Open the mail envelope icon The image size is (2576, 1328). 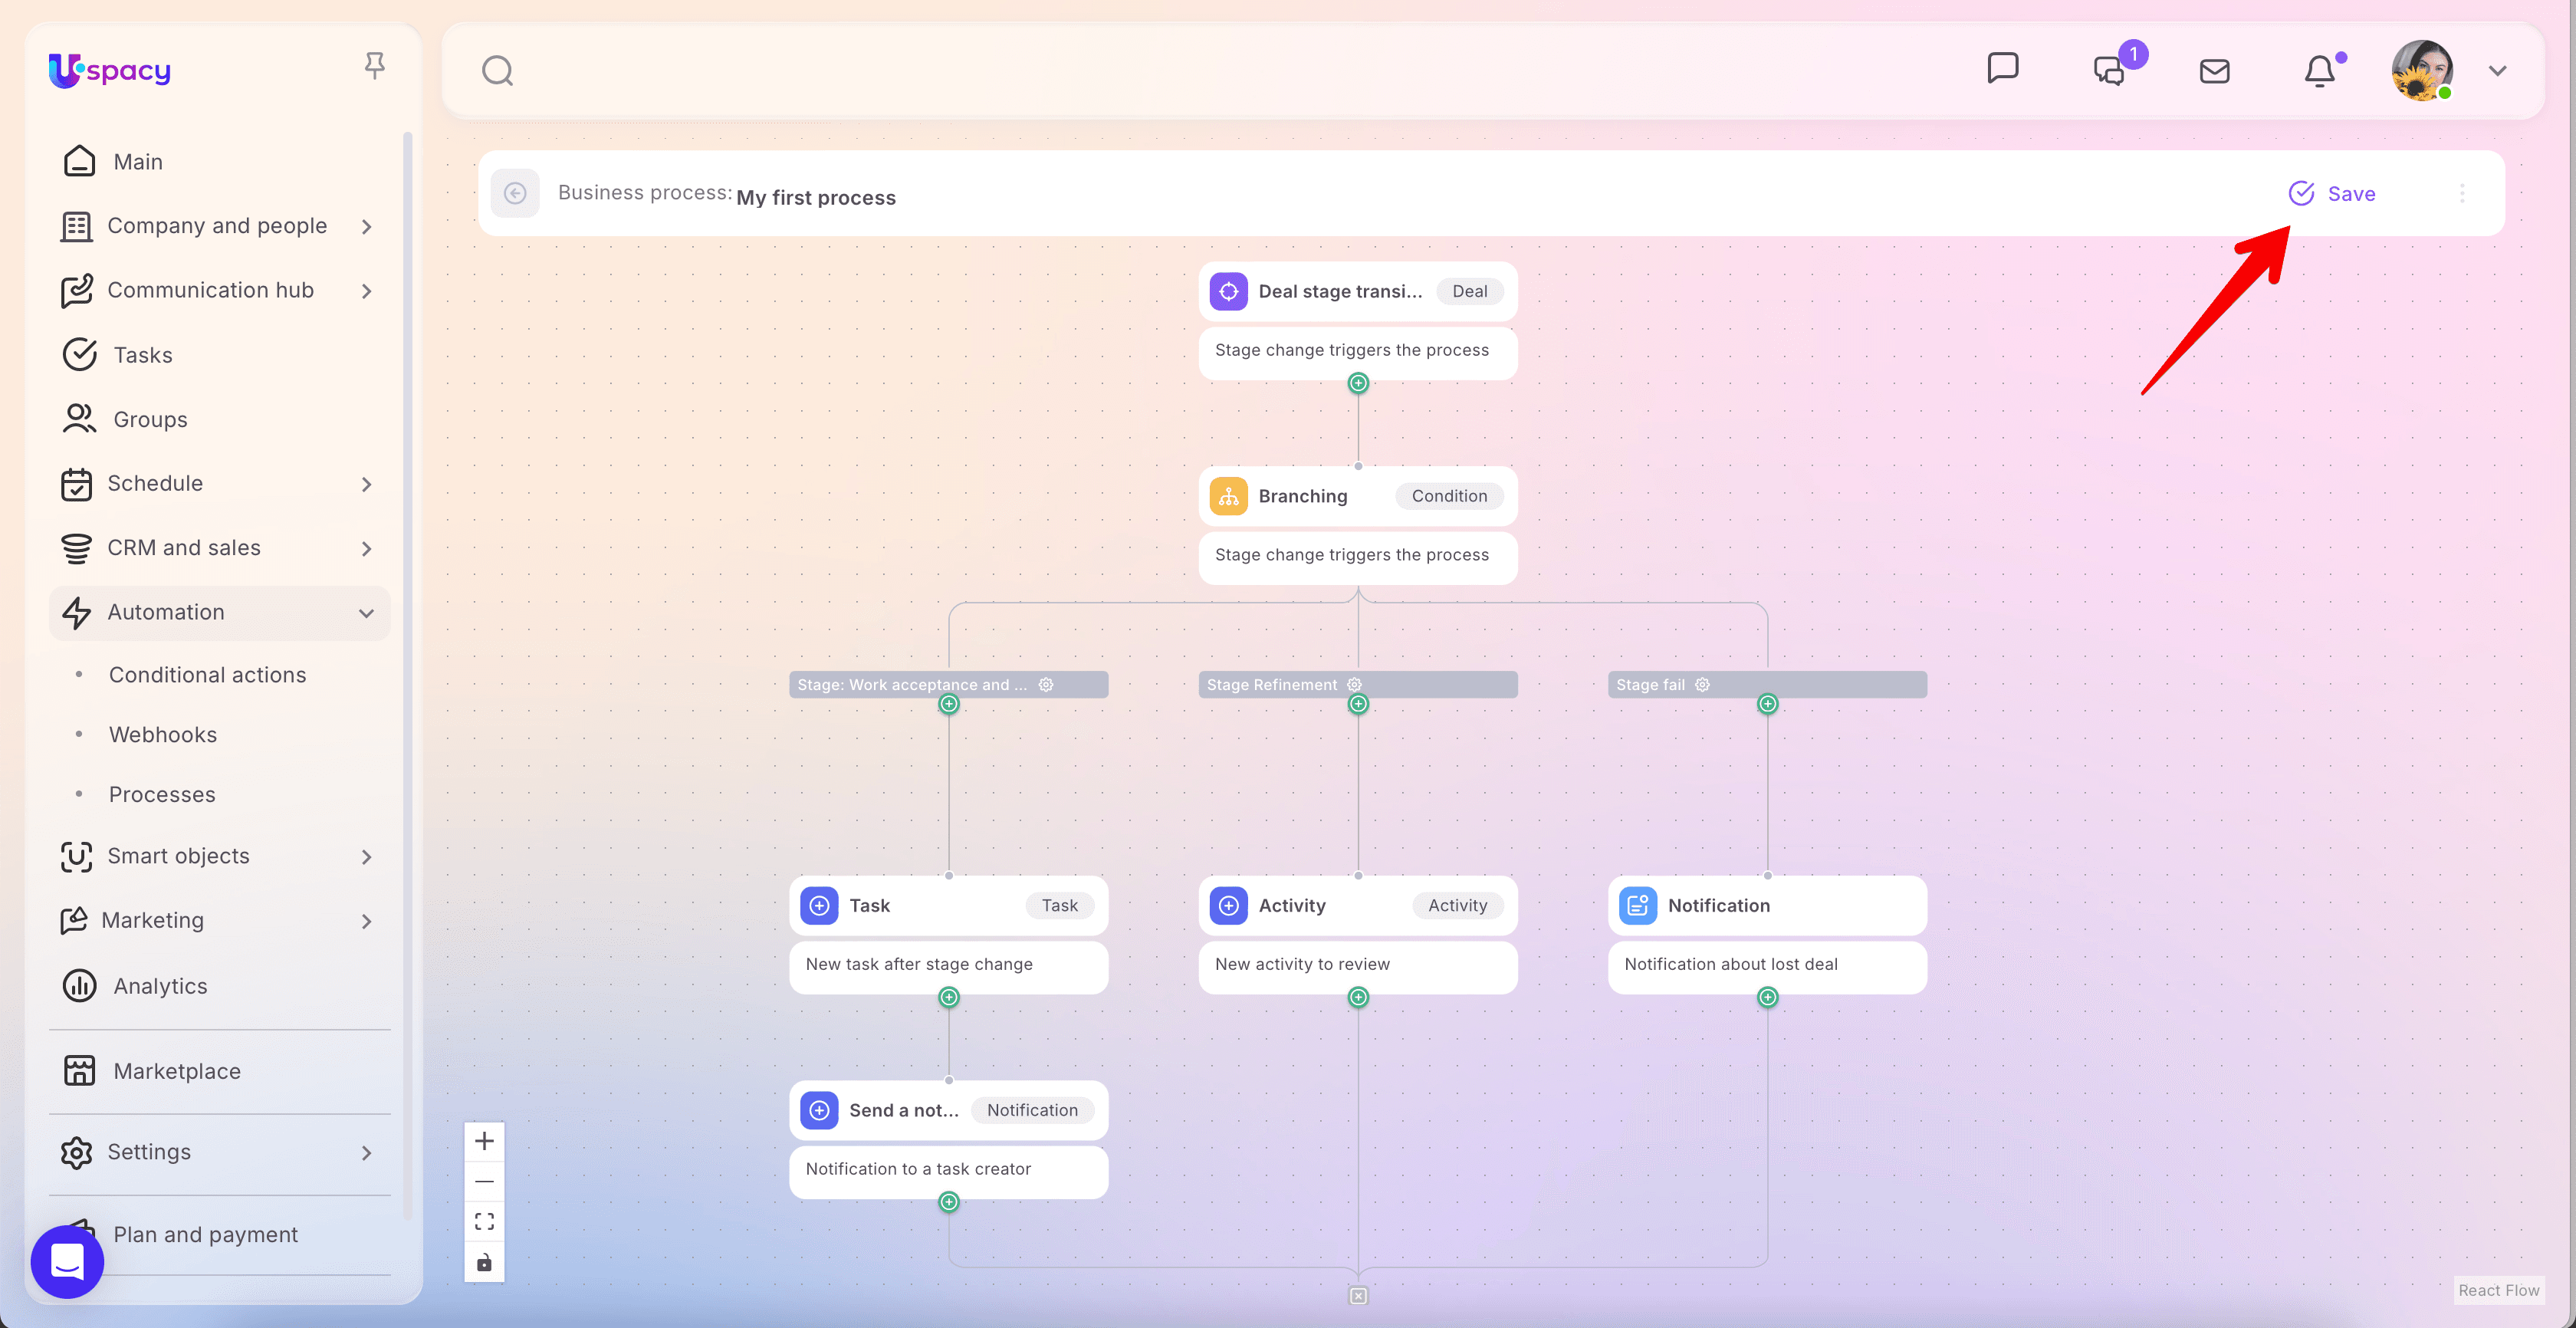2214,71
